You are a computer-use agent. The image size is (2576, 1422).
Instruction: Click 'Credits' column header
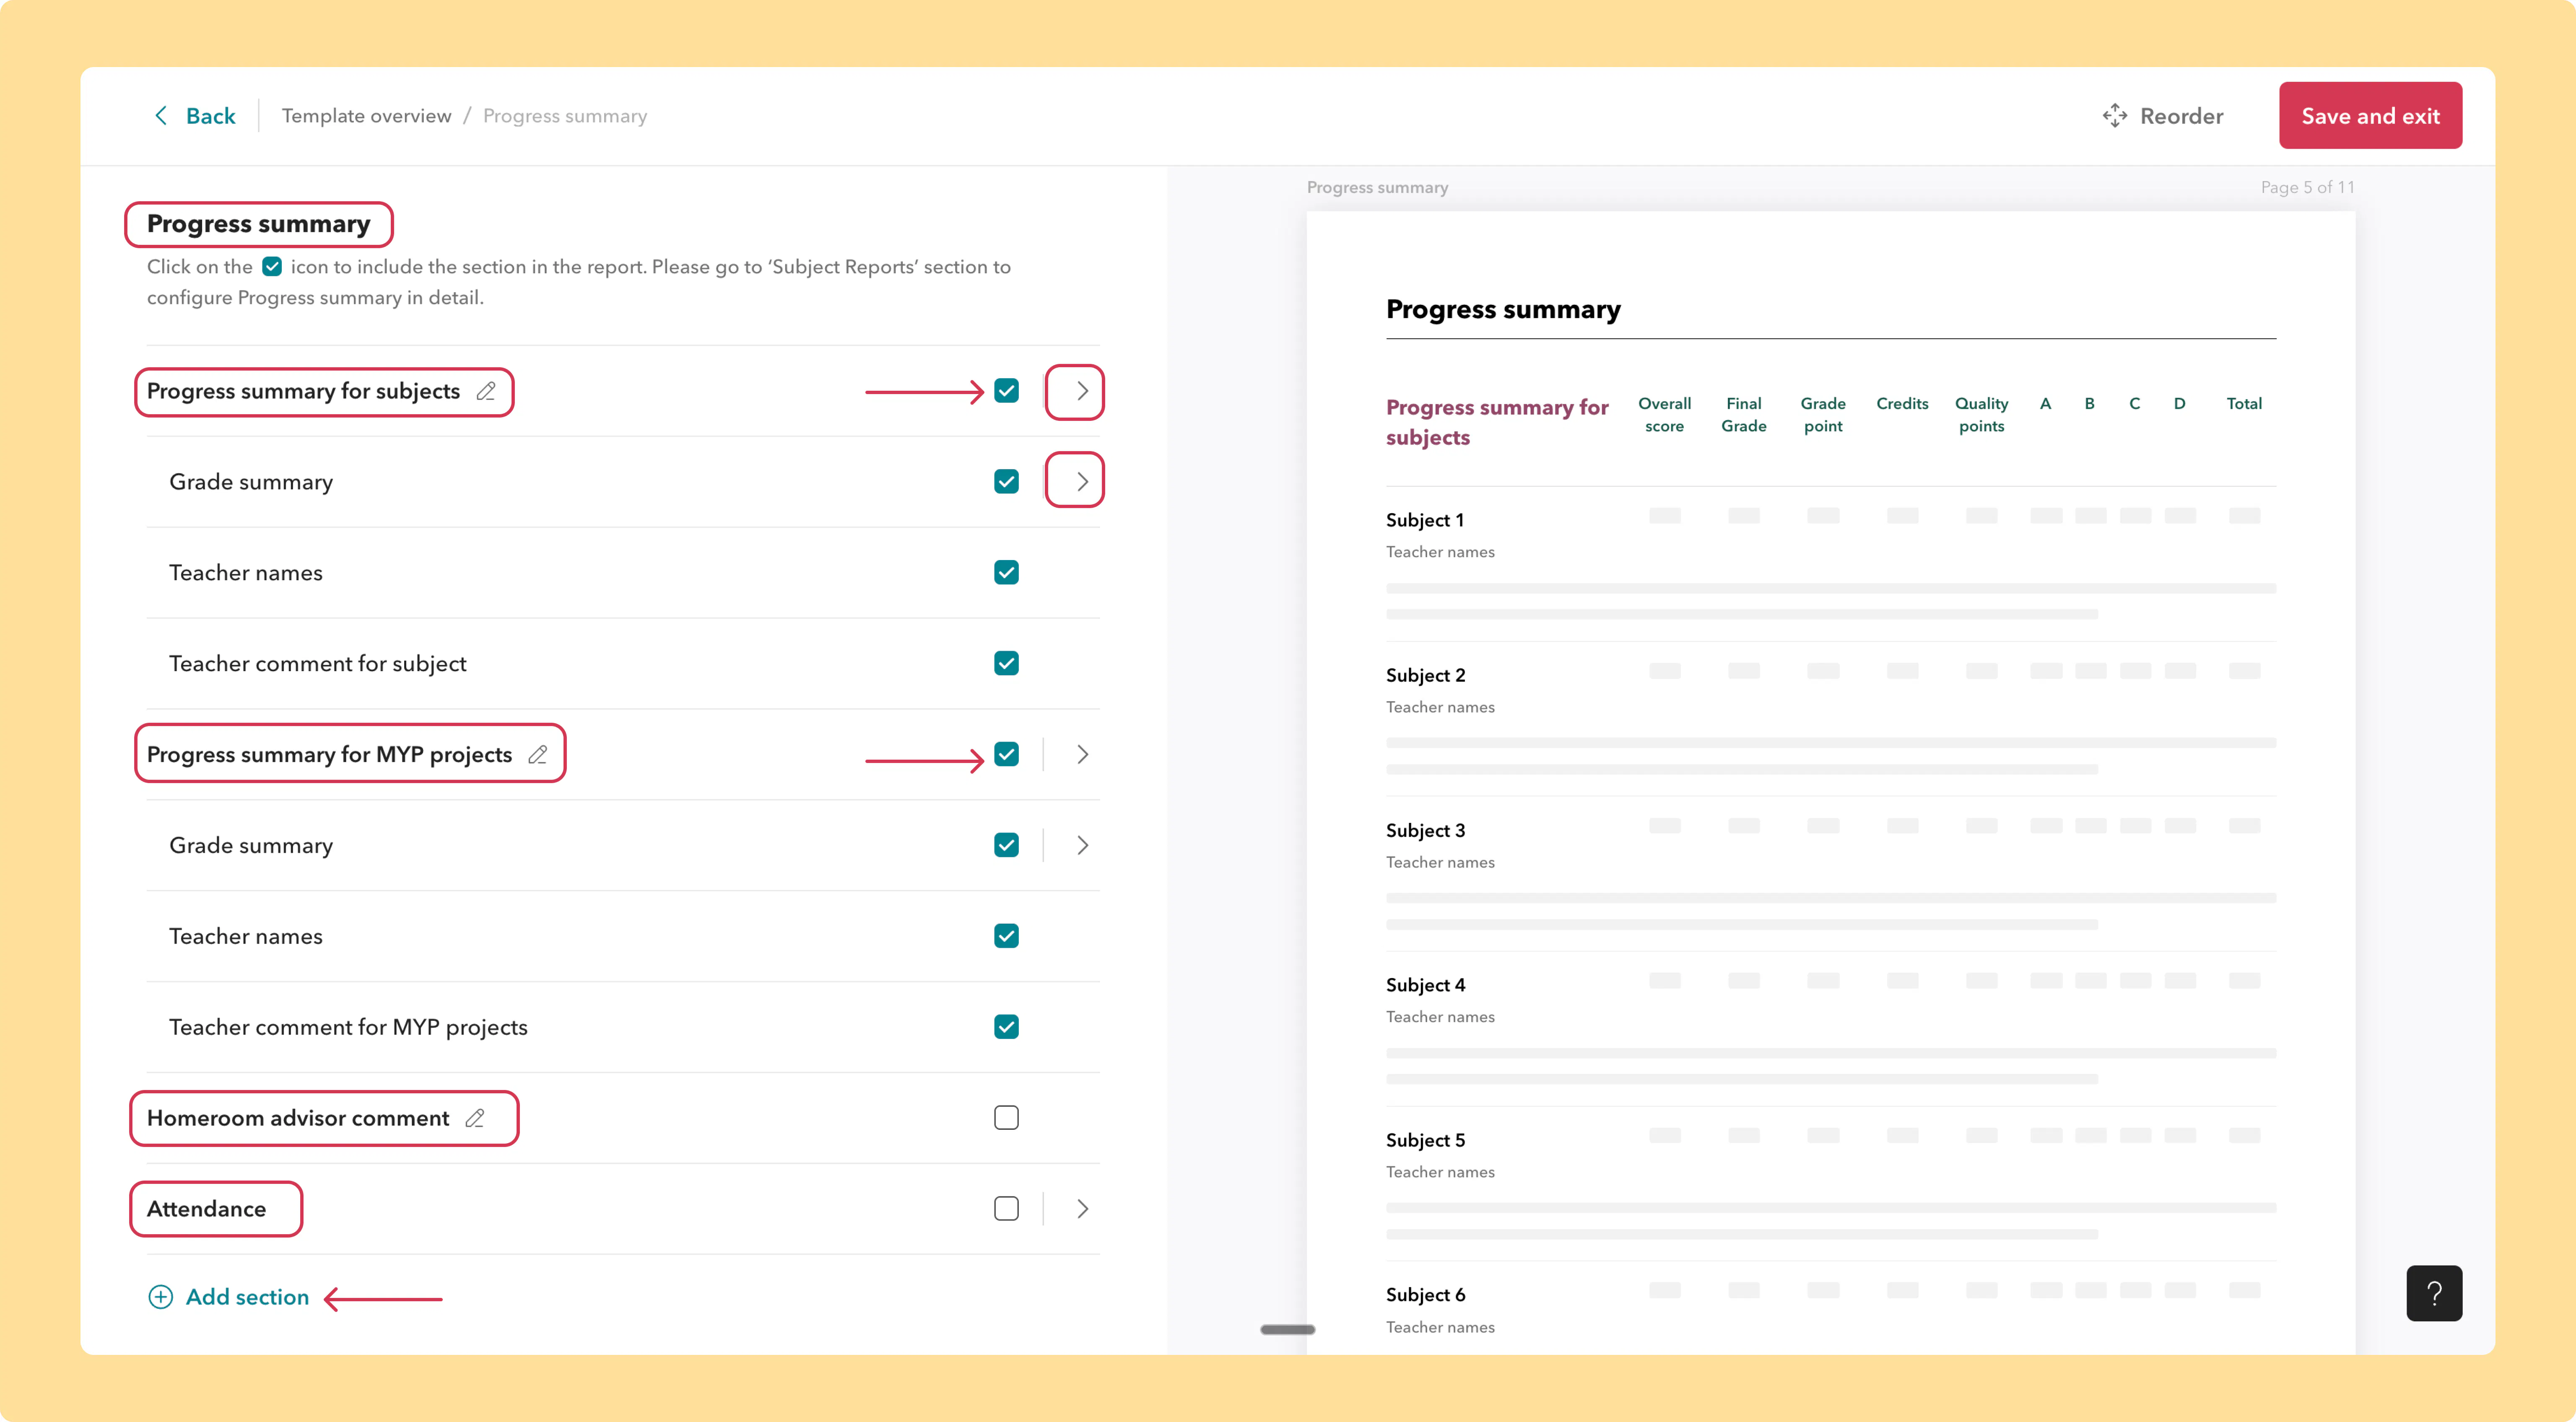(1902, 404)
